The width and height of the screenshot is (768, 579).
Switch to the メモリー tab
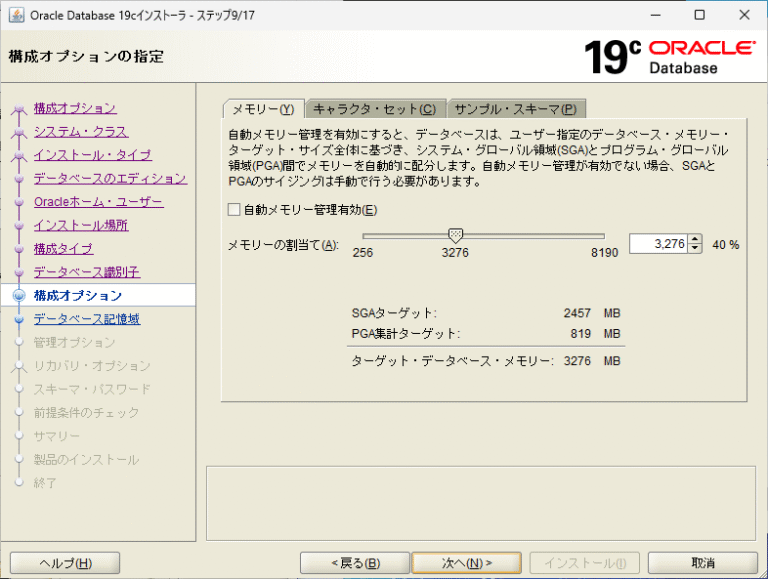coord(264,109)
